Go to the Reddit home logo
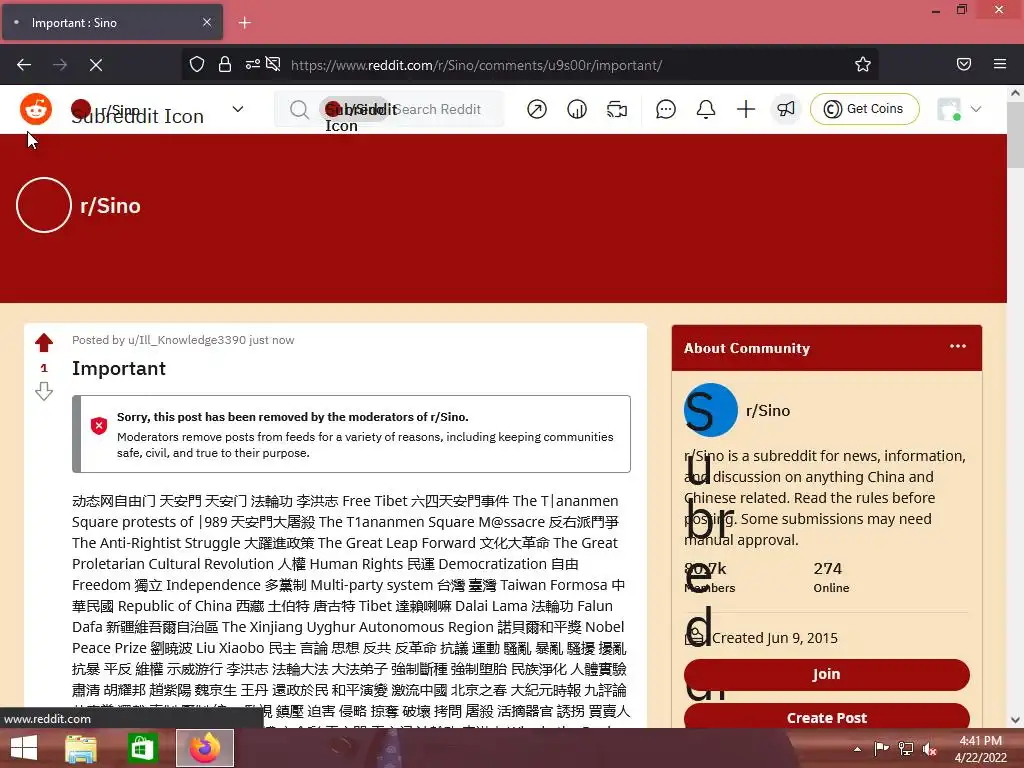The height and width of the screenshot is (768, 1024). pos(36,108)
